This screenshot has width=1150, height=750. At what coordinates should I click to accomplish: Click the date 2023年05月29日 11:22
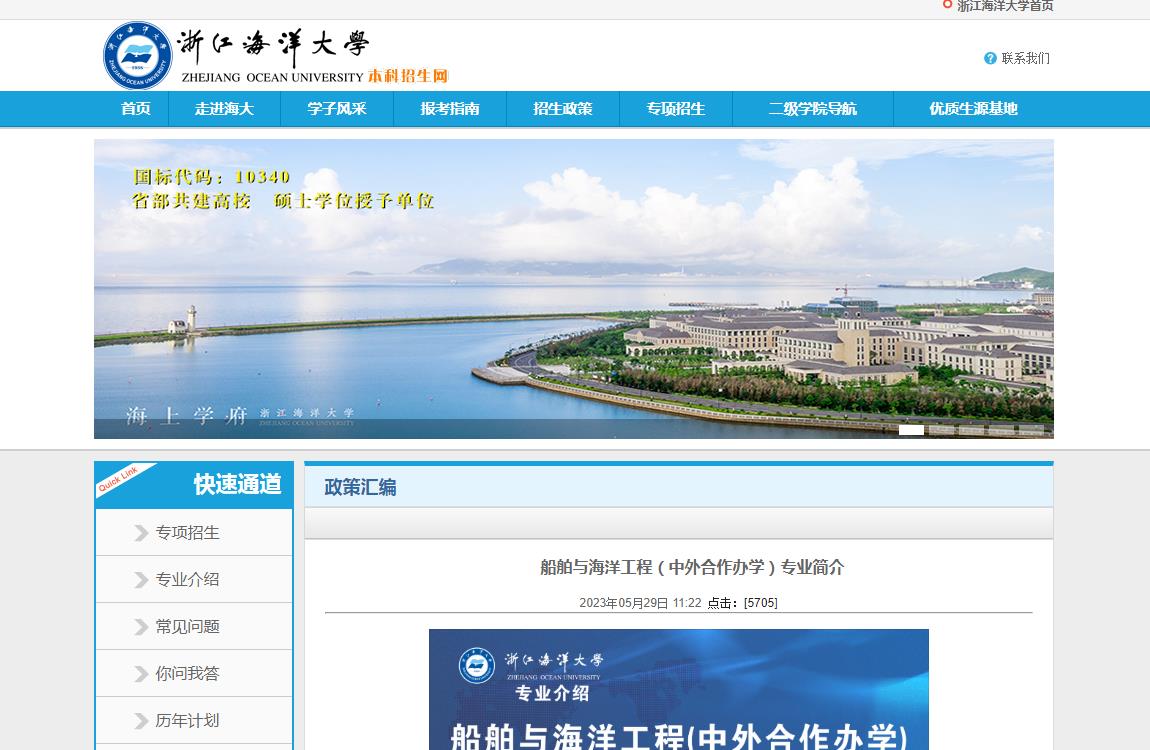(x=640, y=603)
